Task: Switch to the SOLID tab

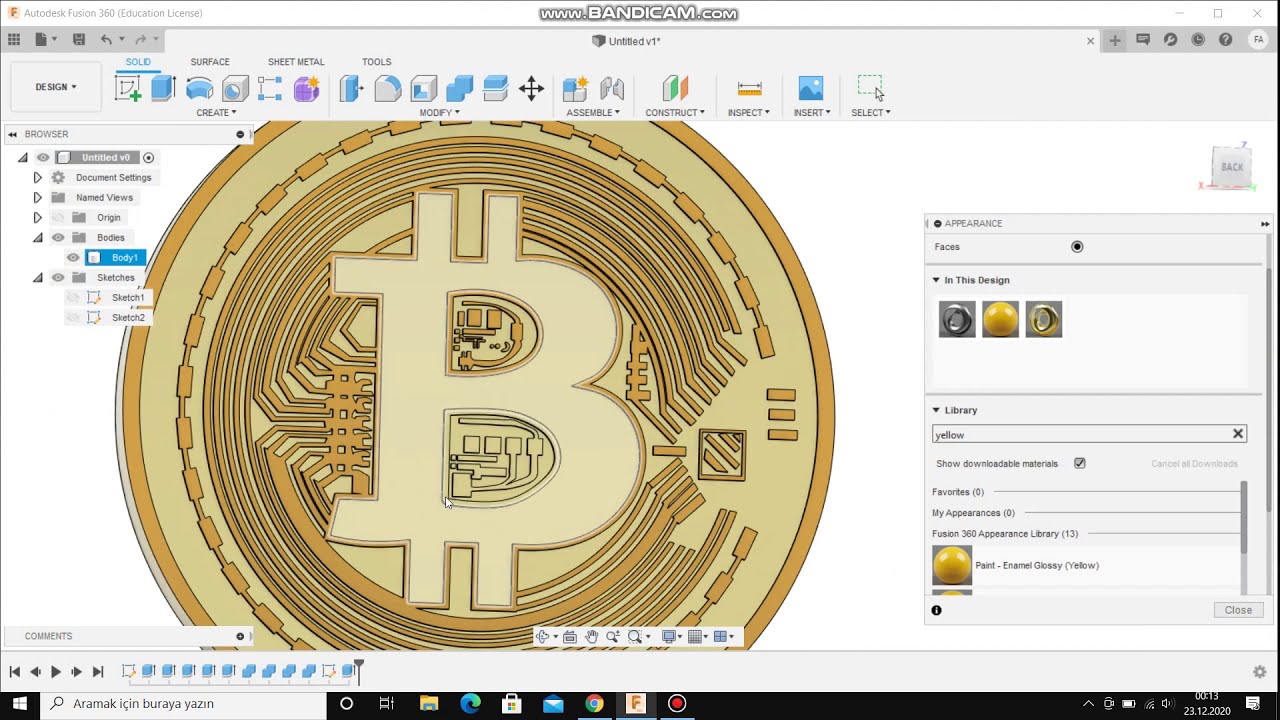Action: coord(138,62)
